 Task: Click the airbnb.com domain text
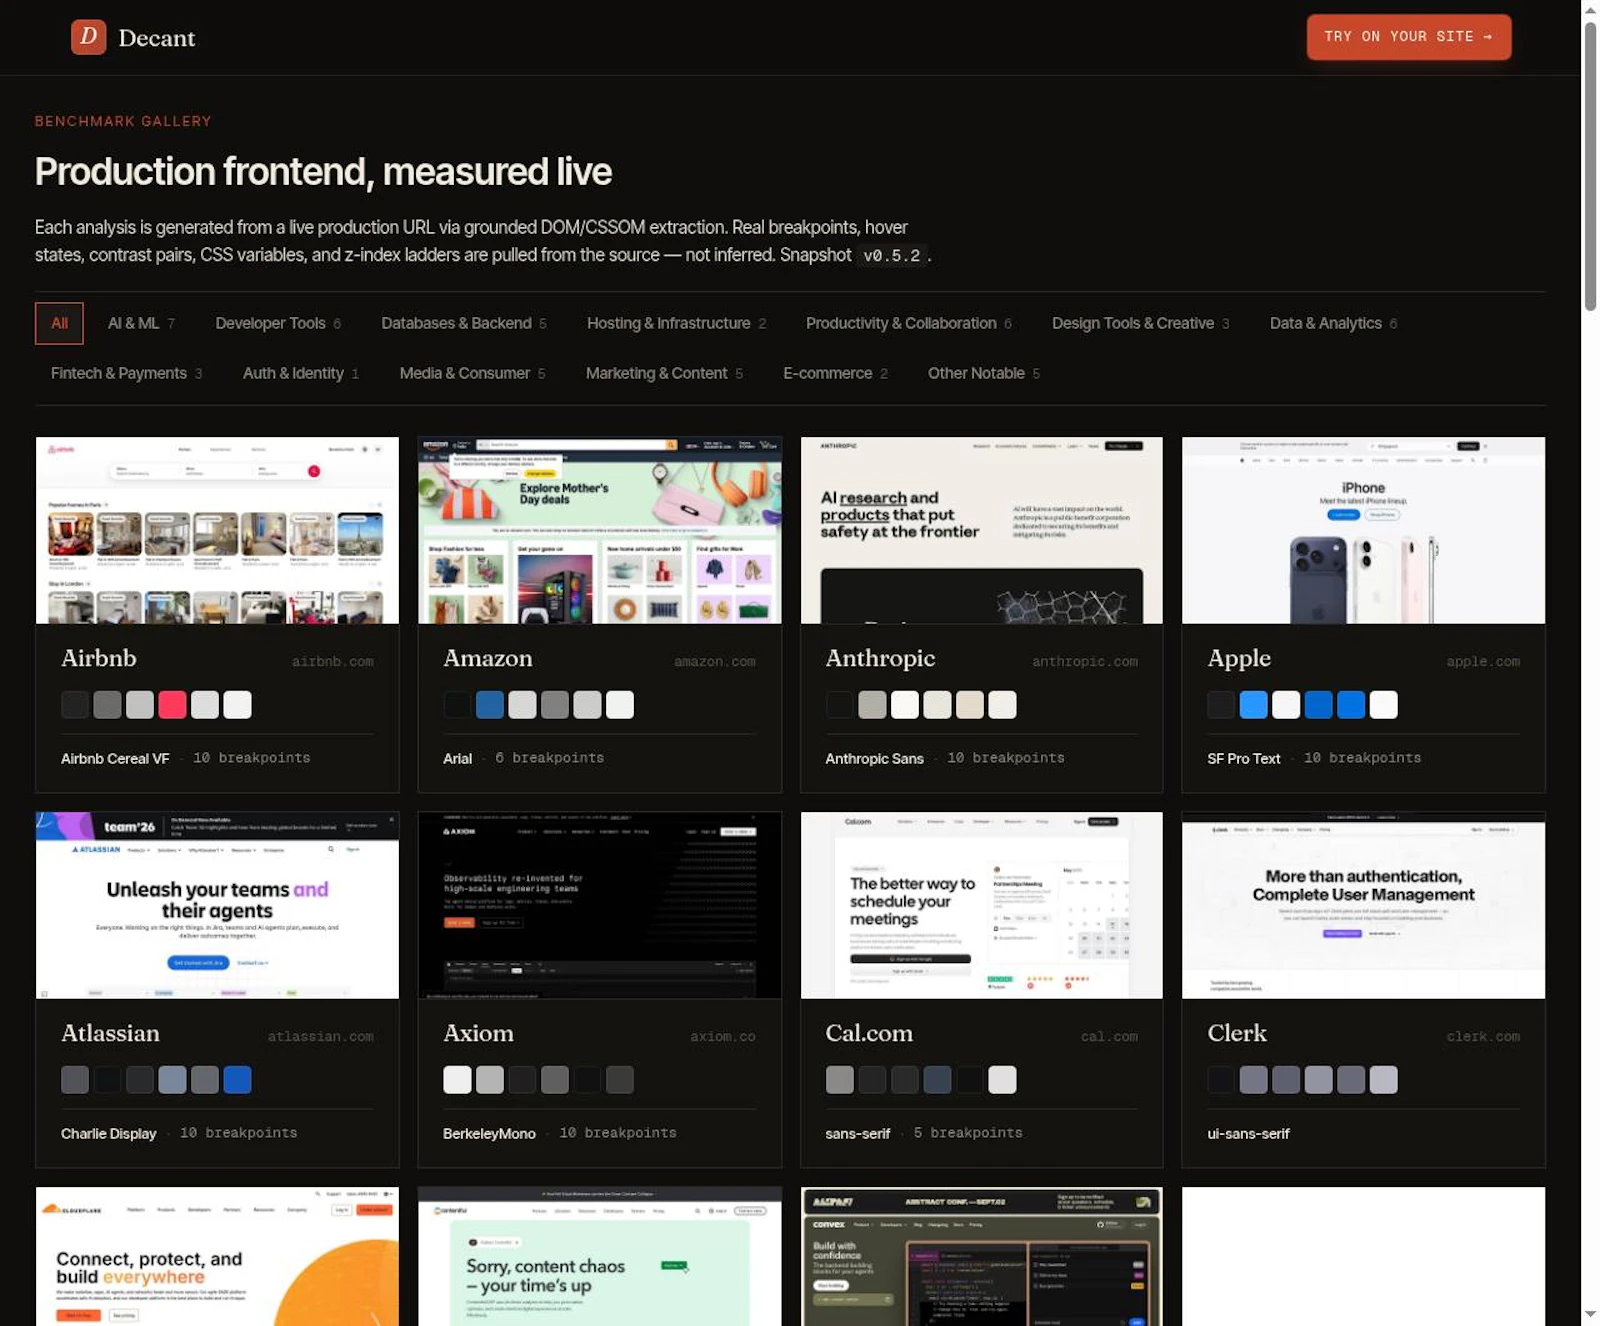click(x=332, y=661)
